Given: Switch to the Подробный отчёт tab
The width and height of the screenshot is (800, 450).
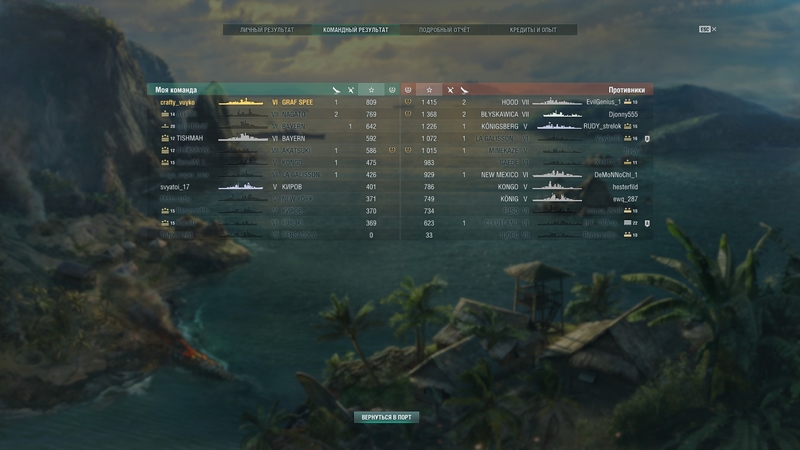Looking at the screenshot, I should tap(444, 30).
